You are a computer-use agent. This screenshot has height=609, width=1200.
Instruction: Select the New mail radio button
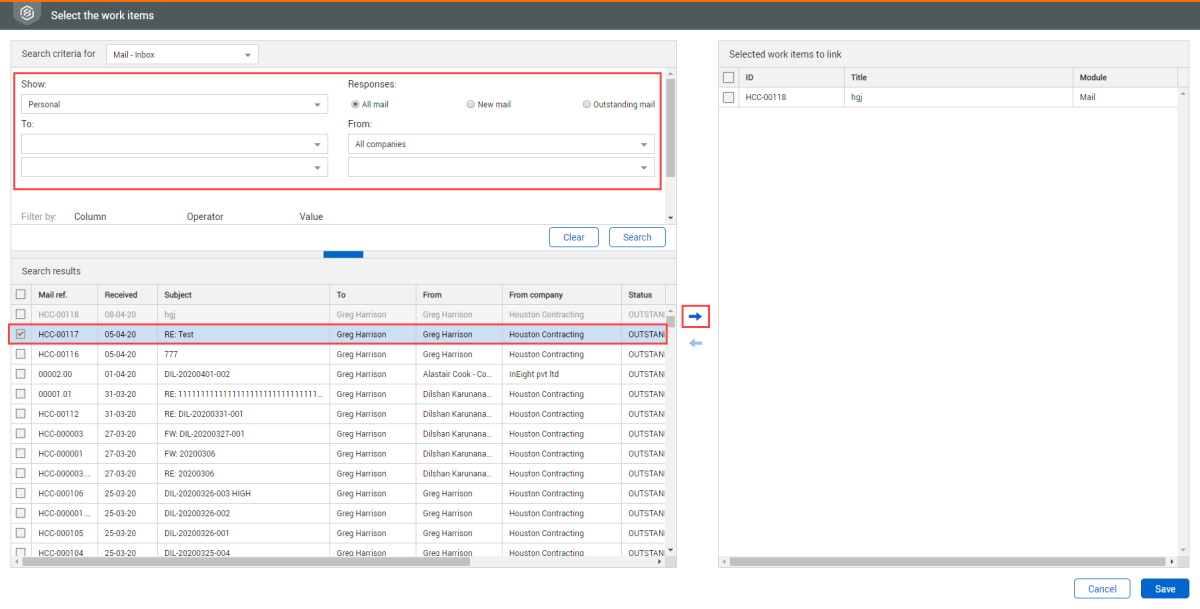point(471,104)
